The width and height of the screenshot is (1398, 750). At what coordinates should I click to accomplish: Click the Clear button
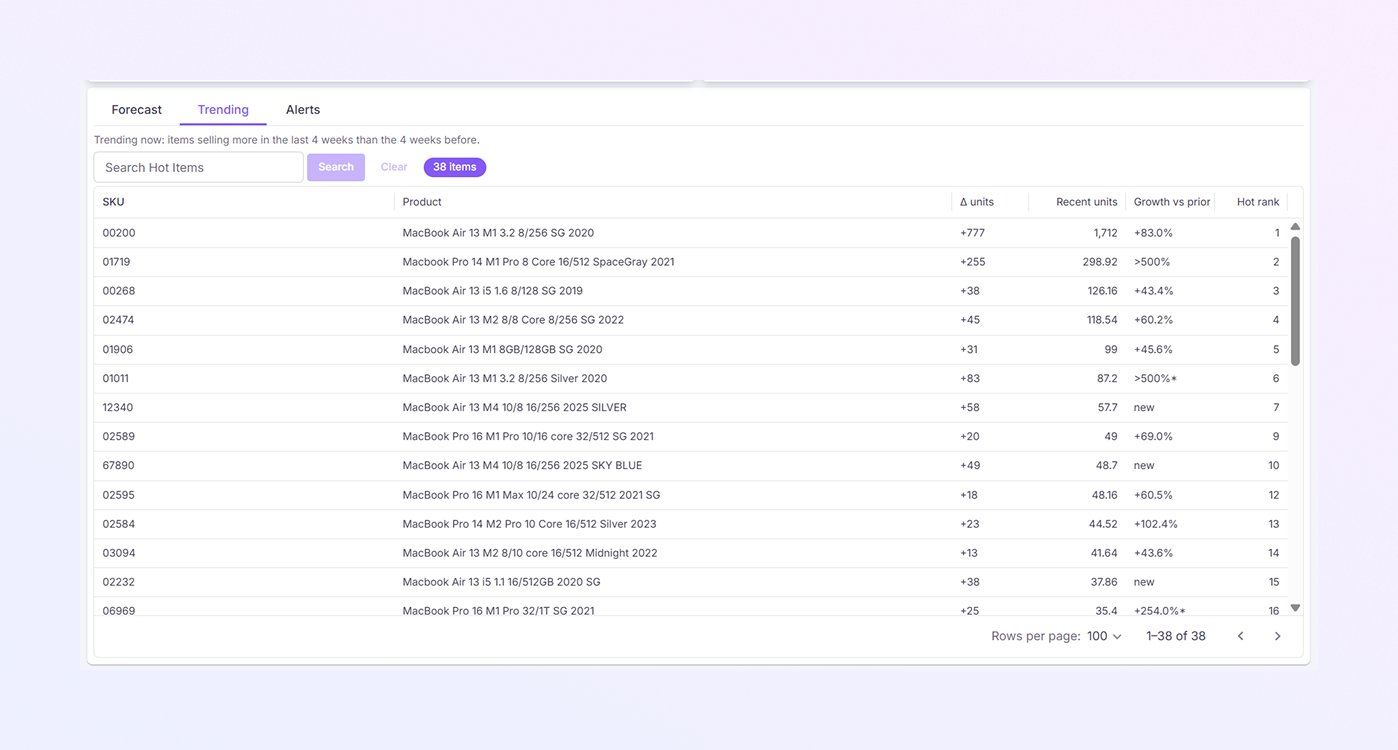[x=394, y=167]
